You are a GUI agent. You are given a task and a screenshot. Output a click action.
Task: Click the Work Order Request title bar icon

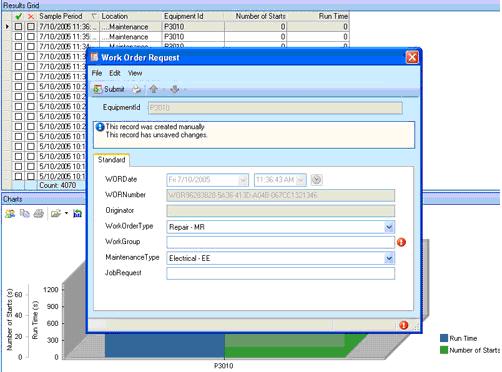point(95,57)
